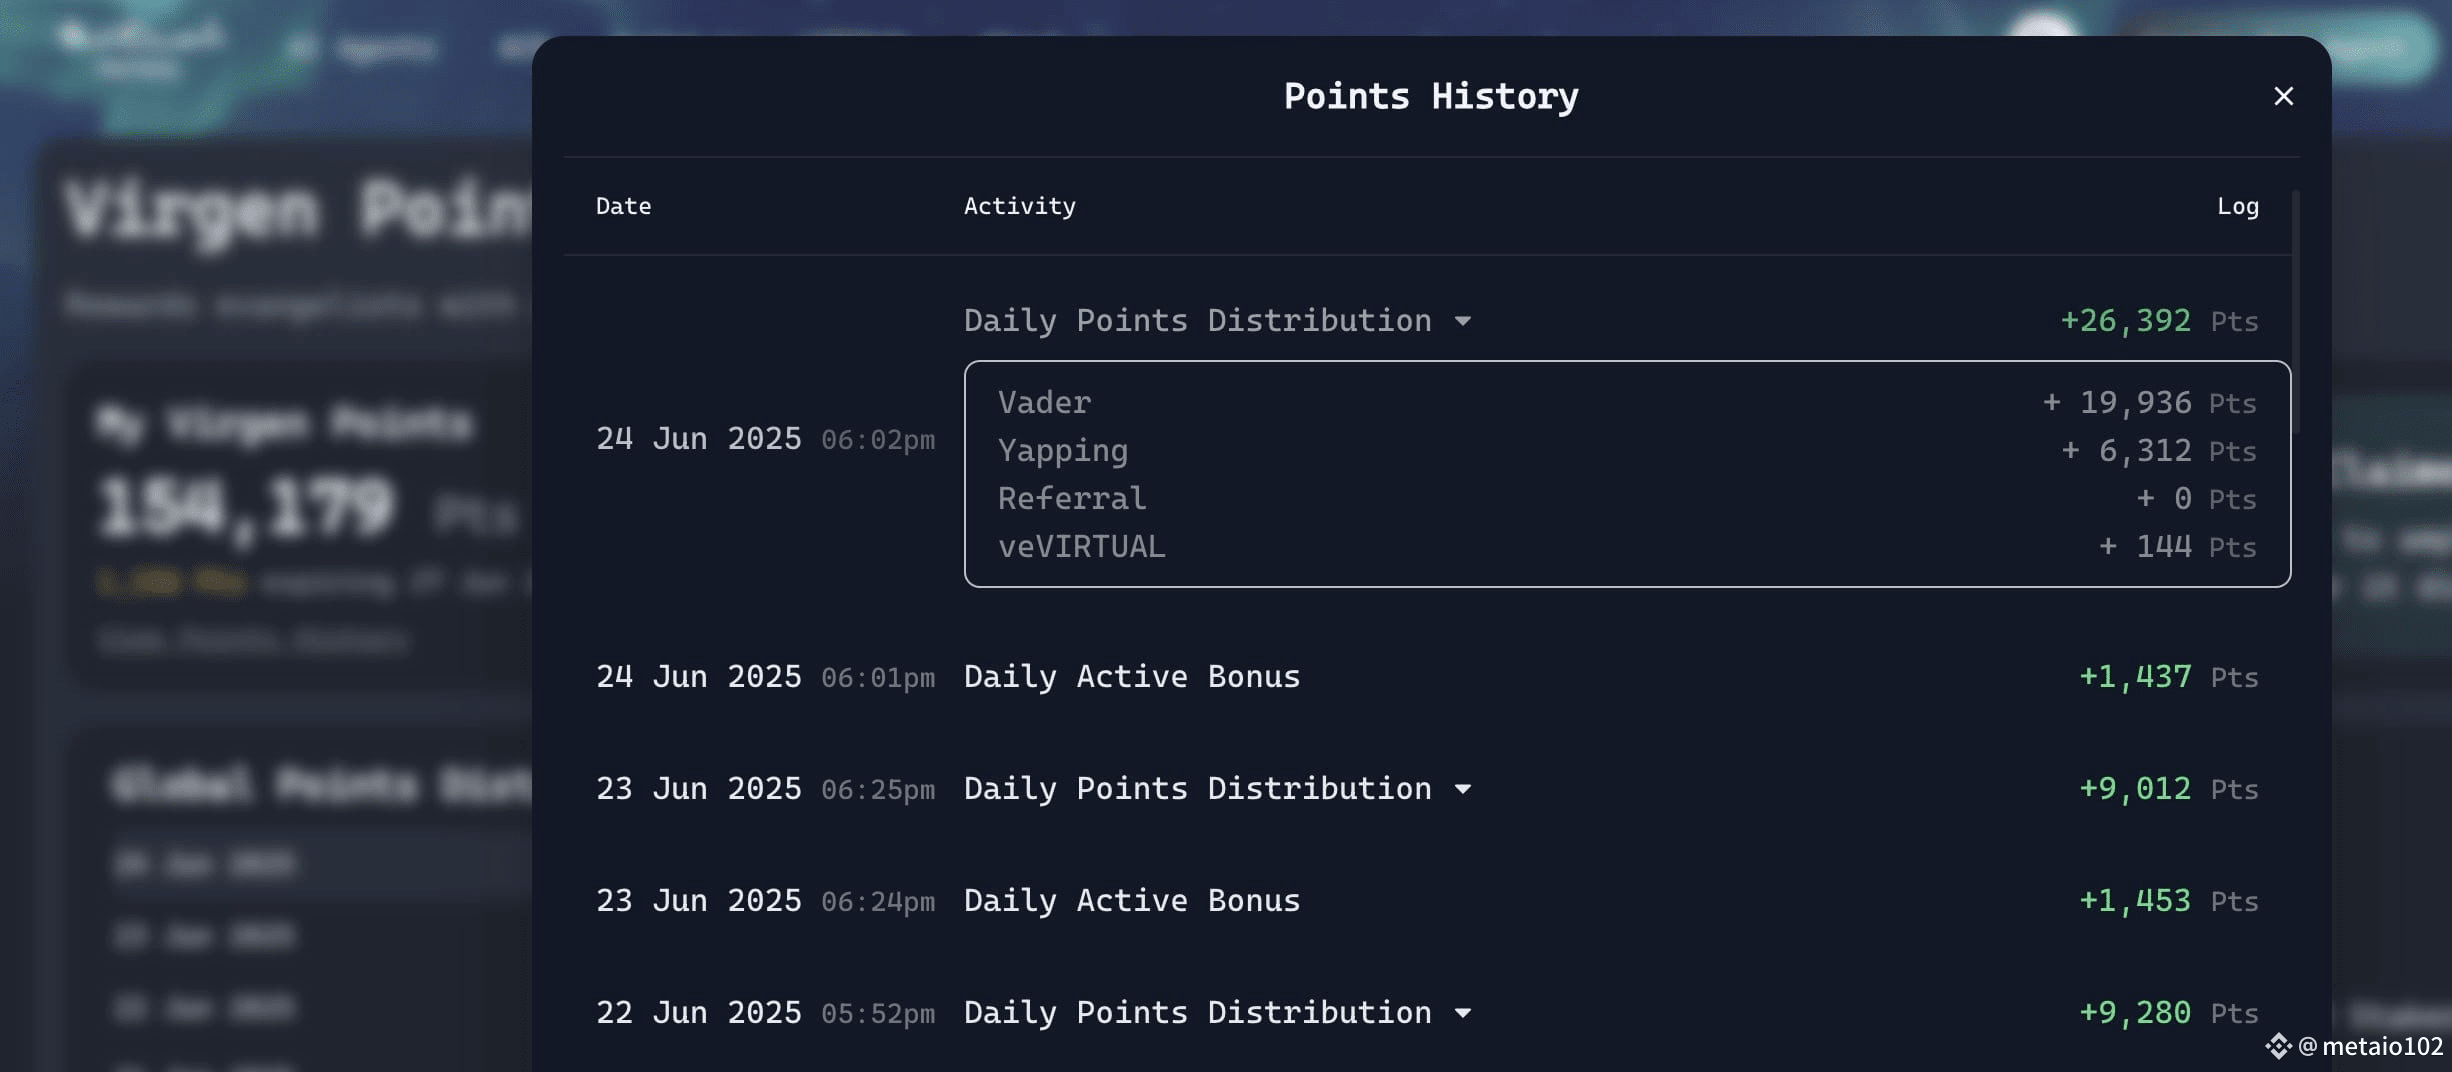Click the blurred profile avatar in header

click(x=2042, y=27)
